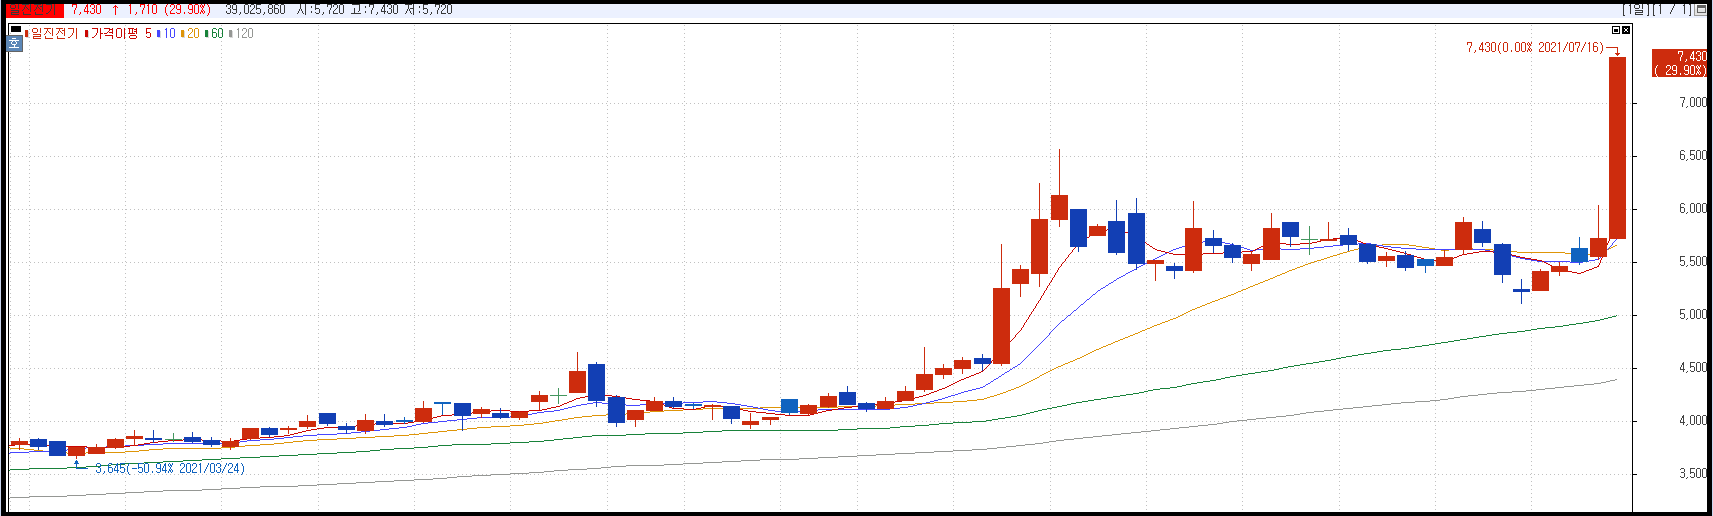Click the 4,000 price axis label
Viewport: 1713px width, 516px height.
[x=1693, y=421]
